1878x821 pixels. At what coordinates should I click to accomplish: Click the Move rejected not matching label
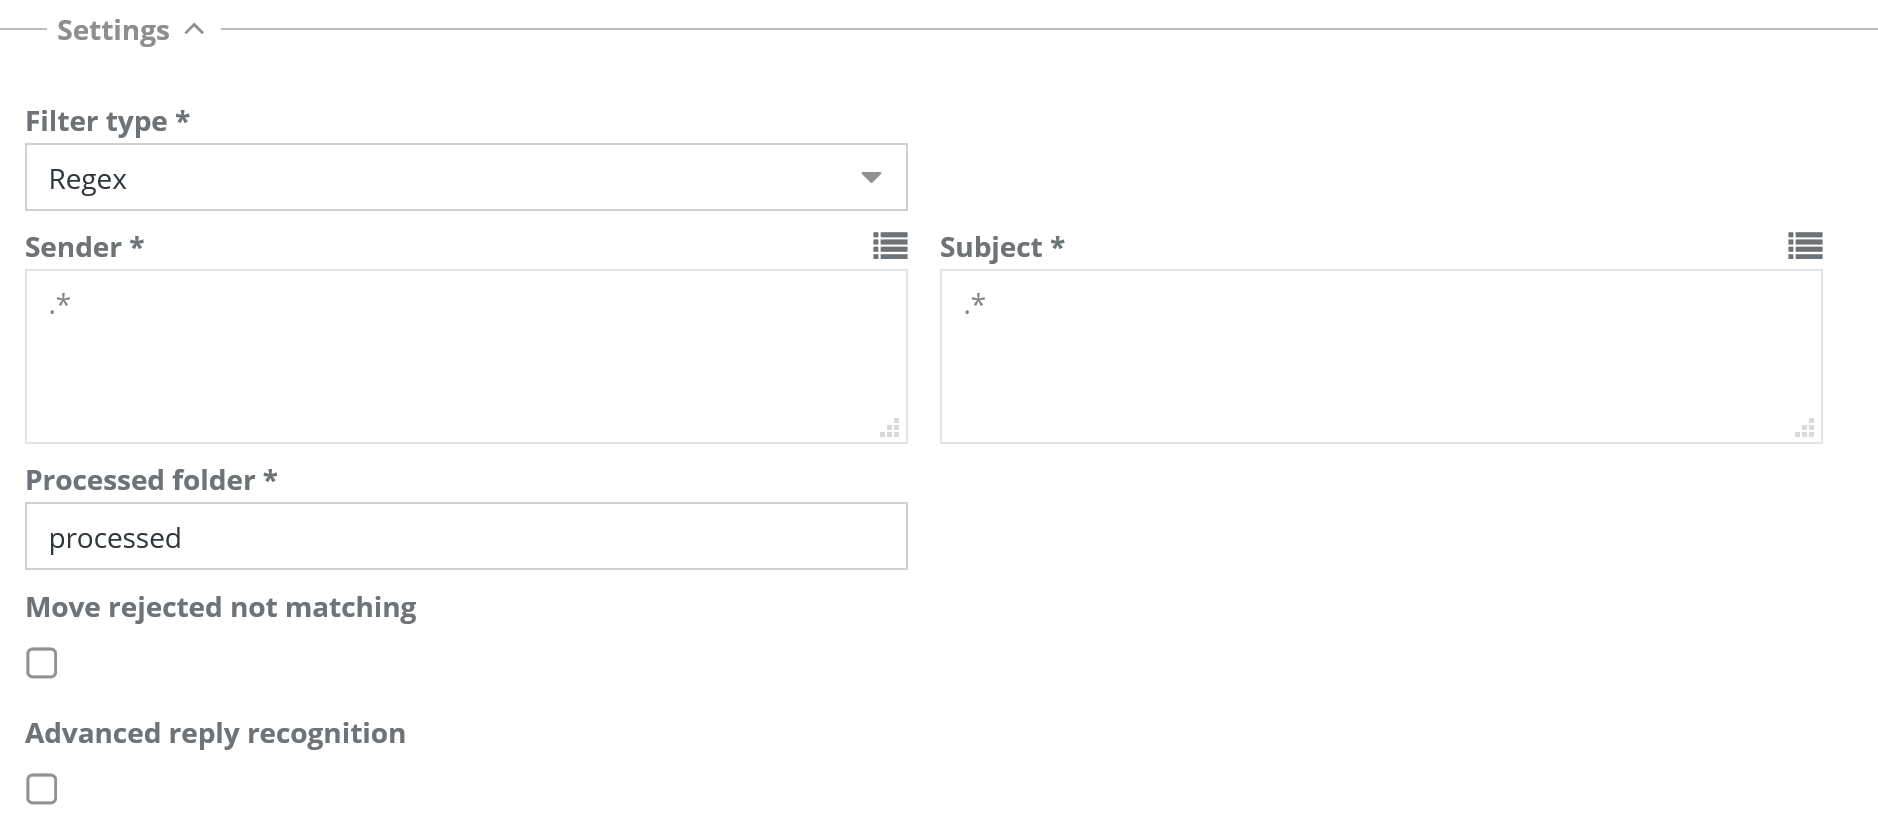tap(220, 608)
